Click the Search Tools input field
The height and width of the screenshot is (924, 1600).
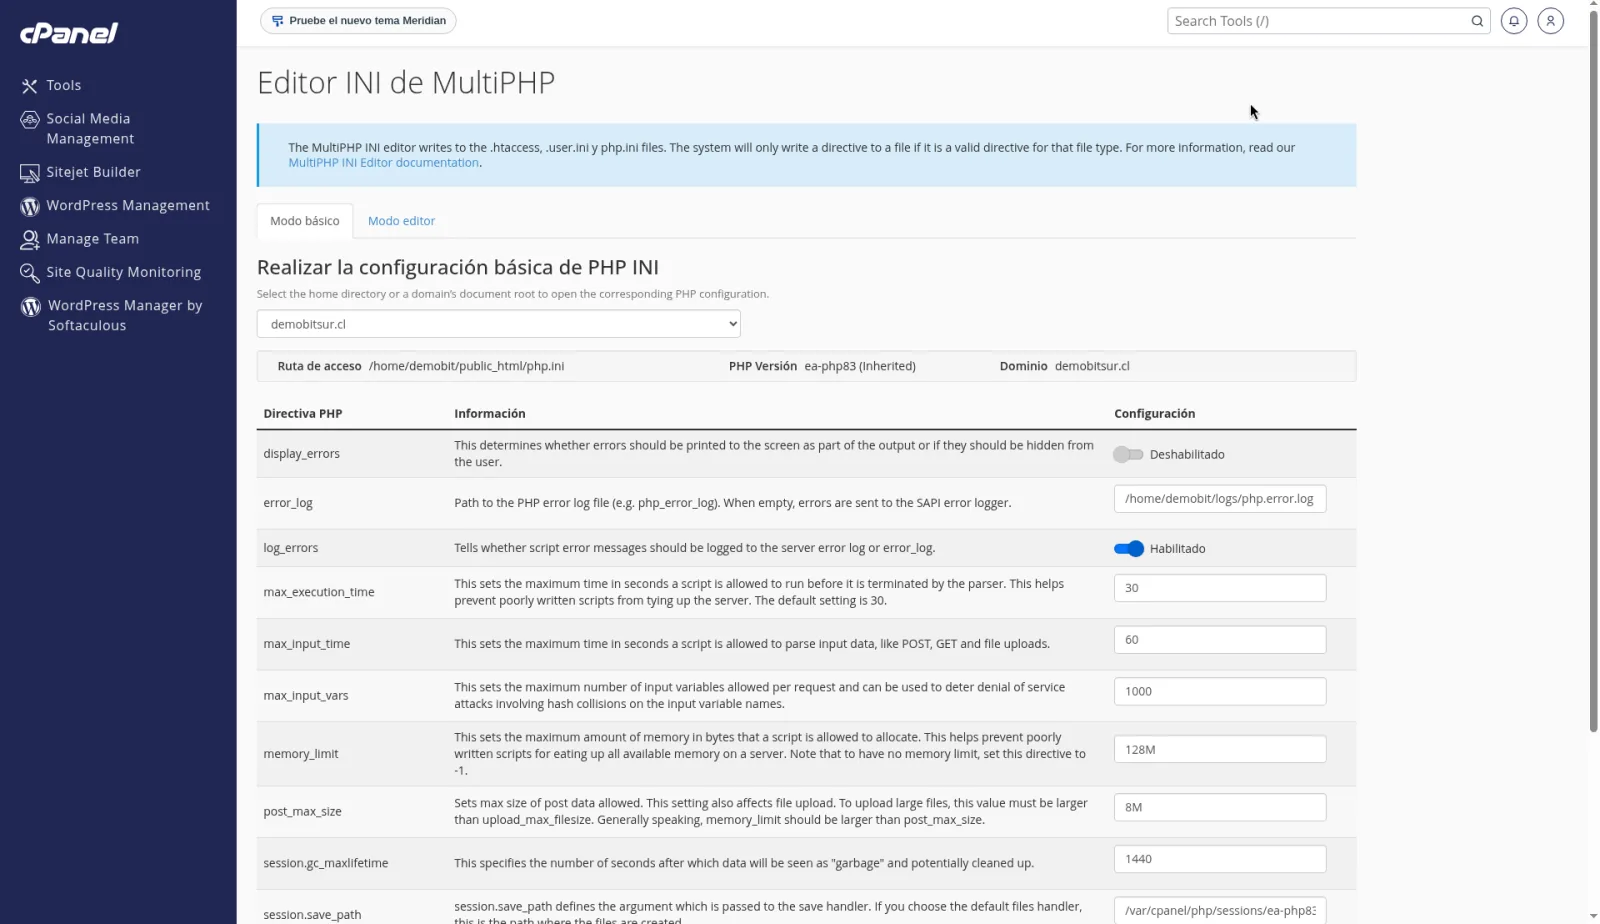1318,21
